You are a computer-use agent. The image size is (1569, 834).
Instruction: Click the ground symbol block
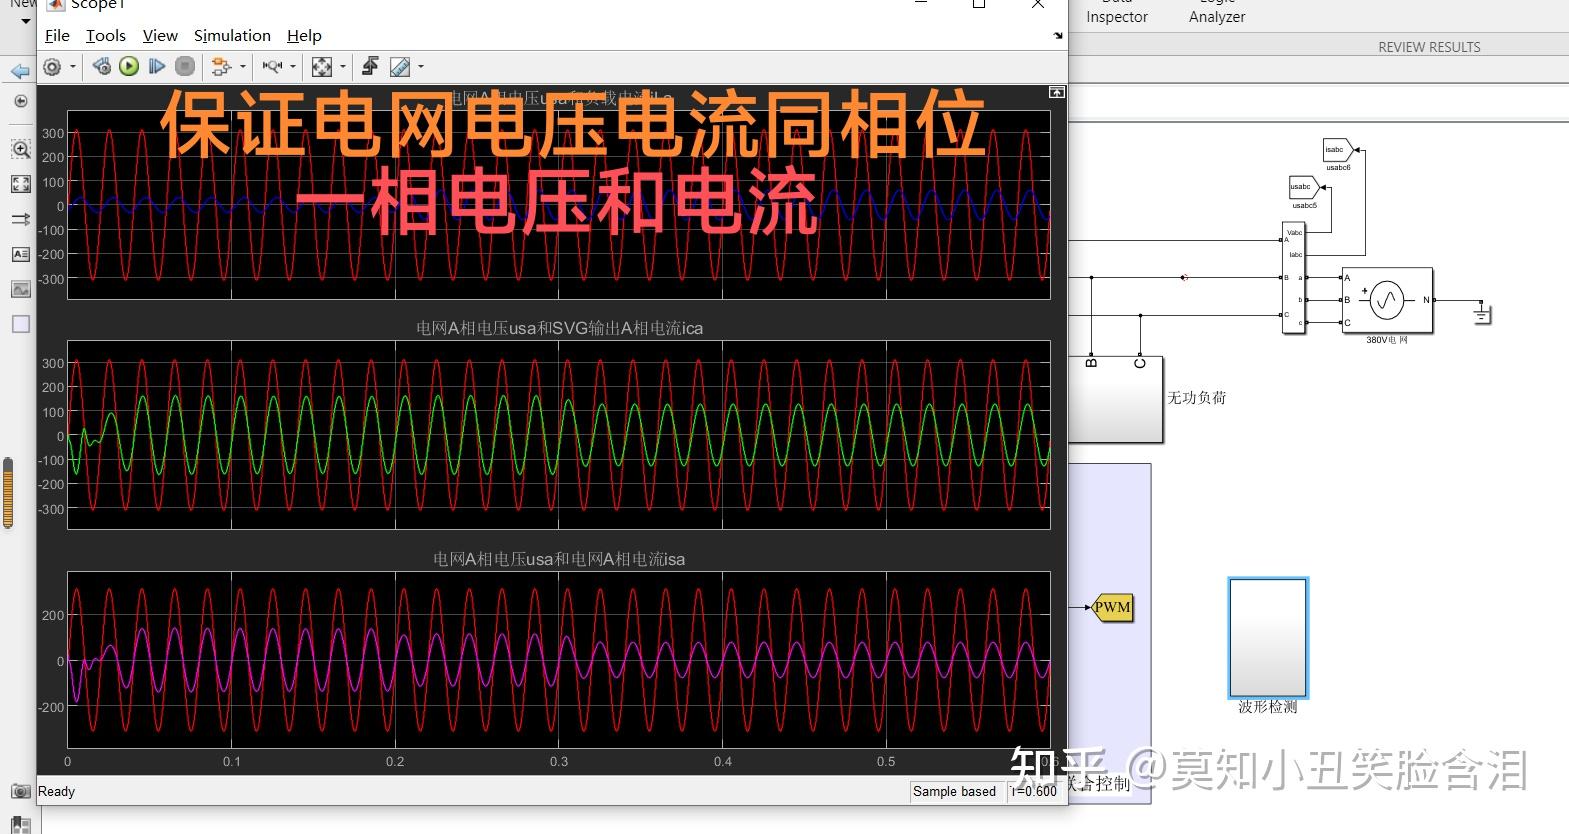point(1482,314)
